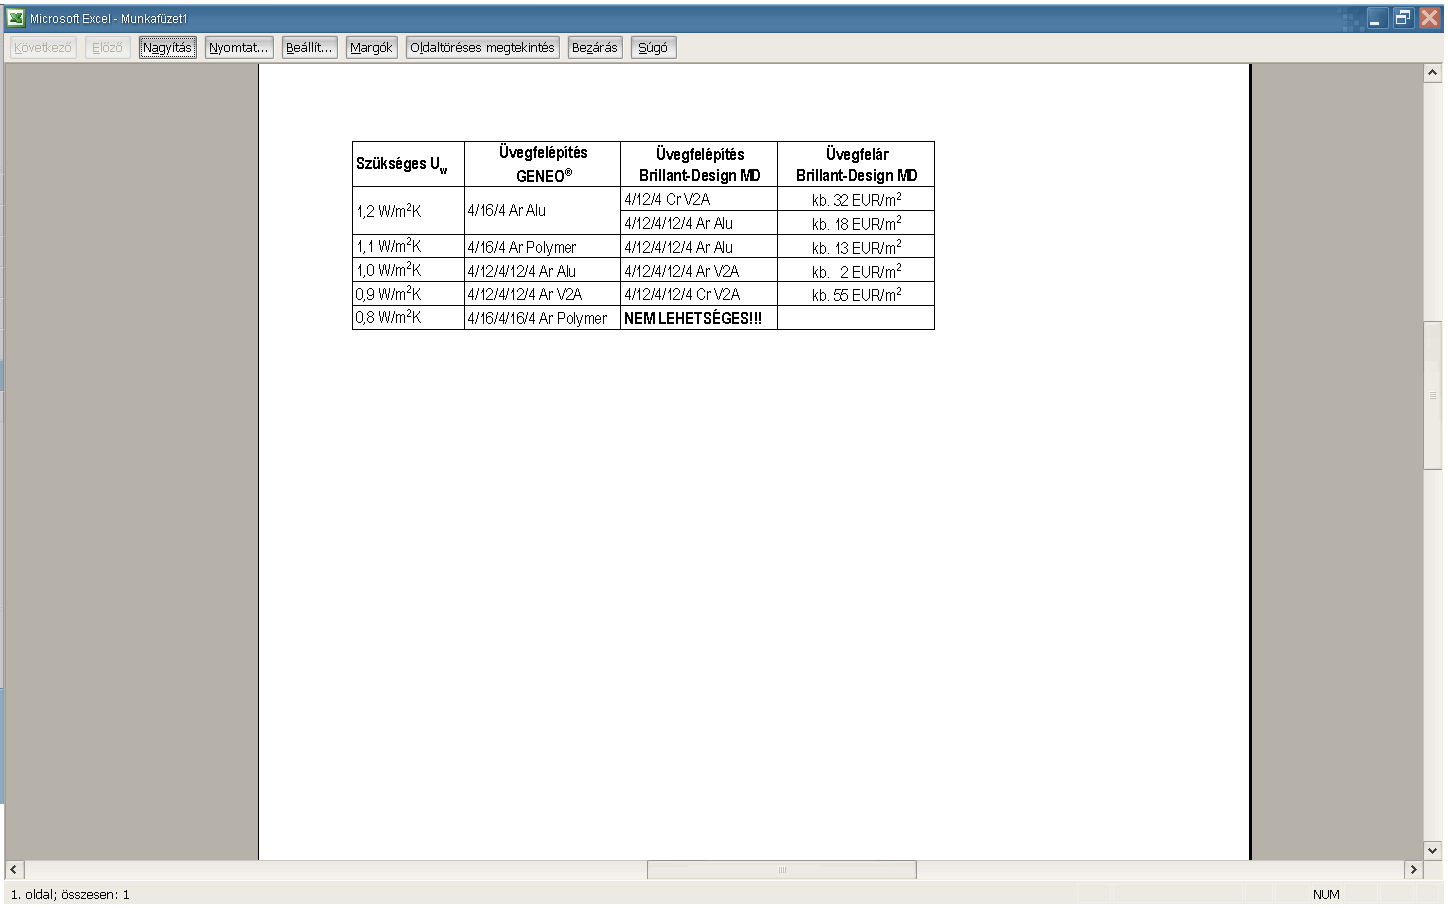Click vertical scrollbar up arrow
Image resolution: width=1448 pixels, height=908 pixels.
pyautogui.click(x=1433, y=73)
